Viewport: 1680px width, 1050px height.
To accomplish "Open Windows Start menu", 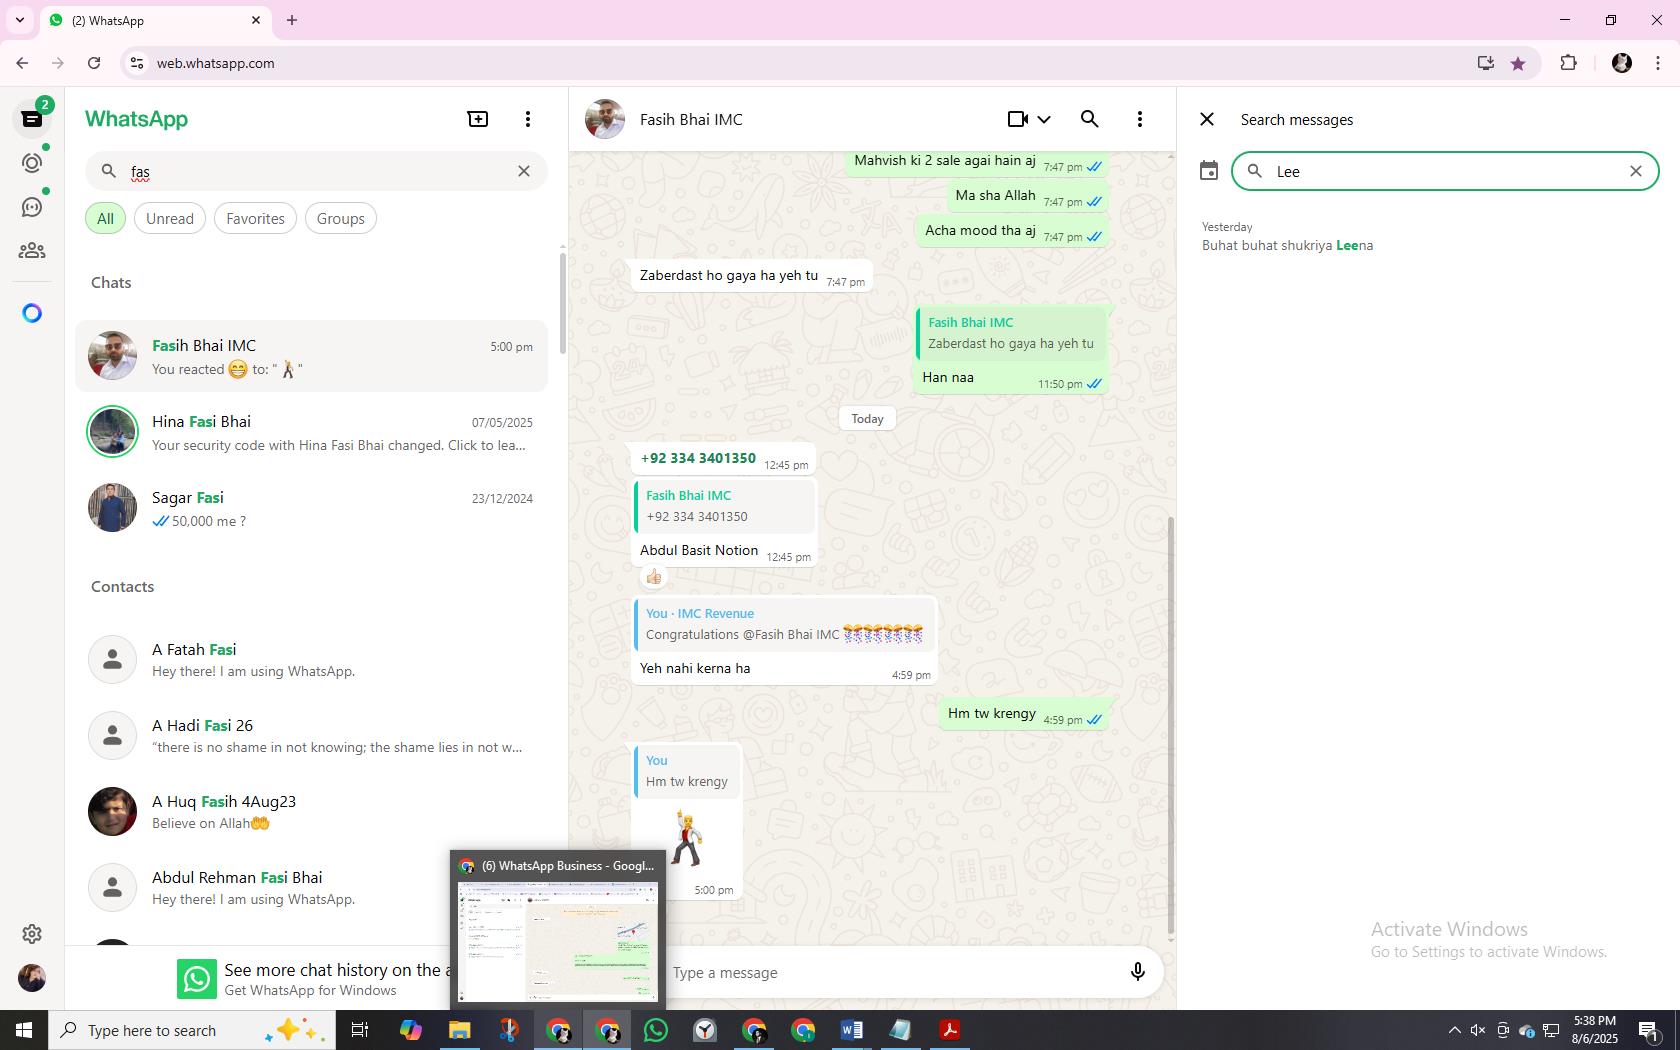I will click(24, 1030).
